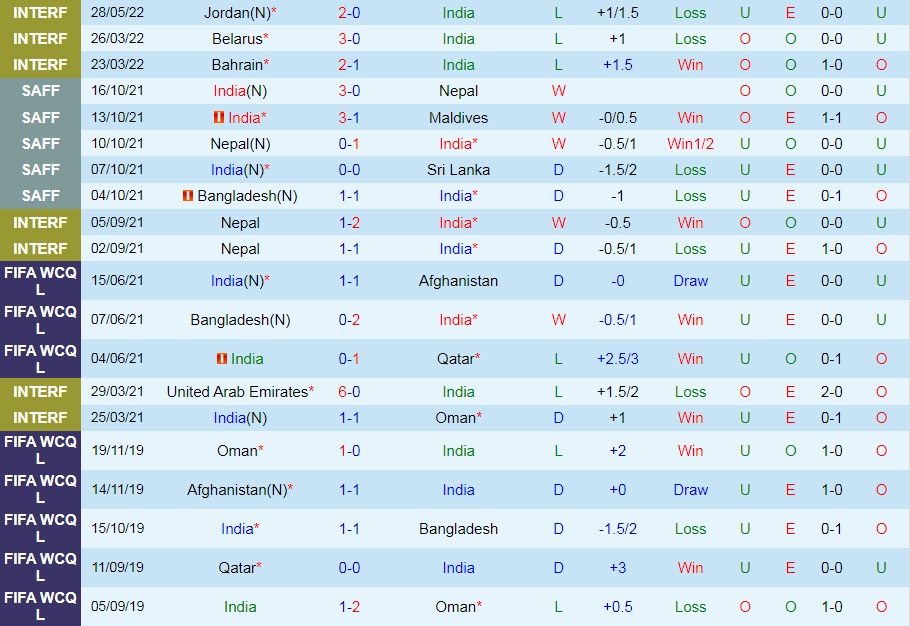Open Maldives team link on 13/10/21
Screen dimensions: 910x626
pyautogui.click(x=458, y=118)
